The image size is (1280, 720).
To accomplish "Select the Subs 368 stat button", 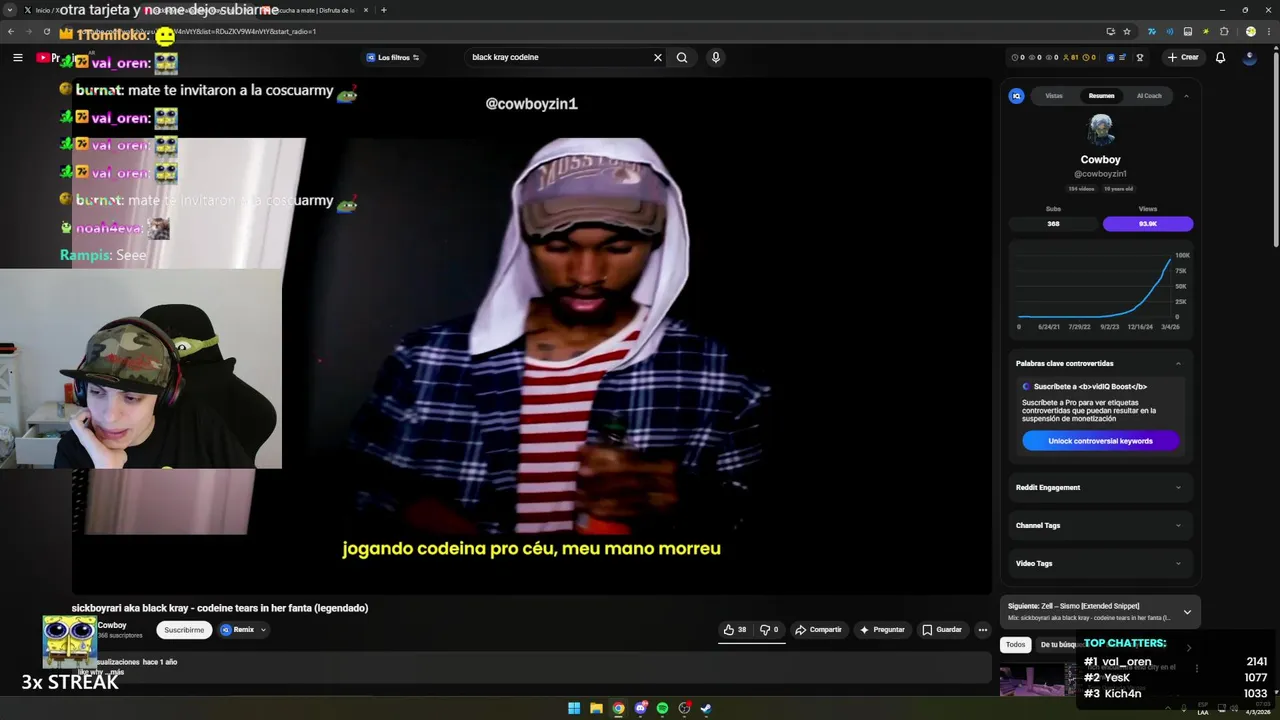I will [1053, 224].
